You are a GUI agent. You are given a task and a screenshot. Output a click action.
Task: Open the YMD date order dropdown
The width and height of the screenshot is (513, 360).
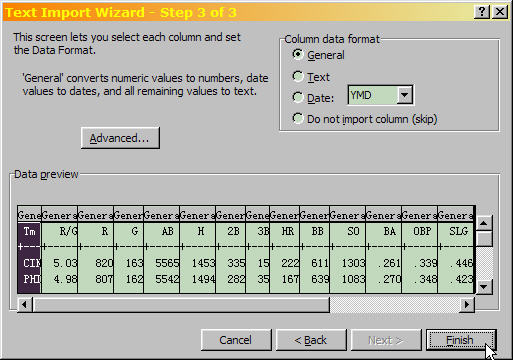405,95
